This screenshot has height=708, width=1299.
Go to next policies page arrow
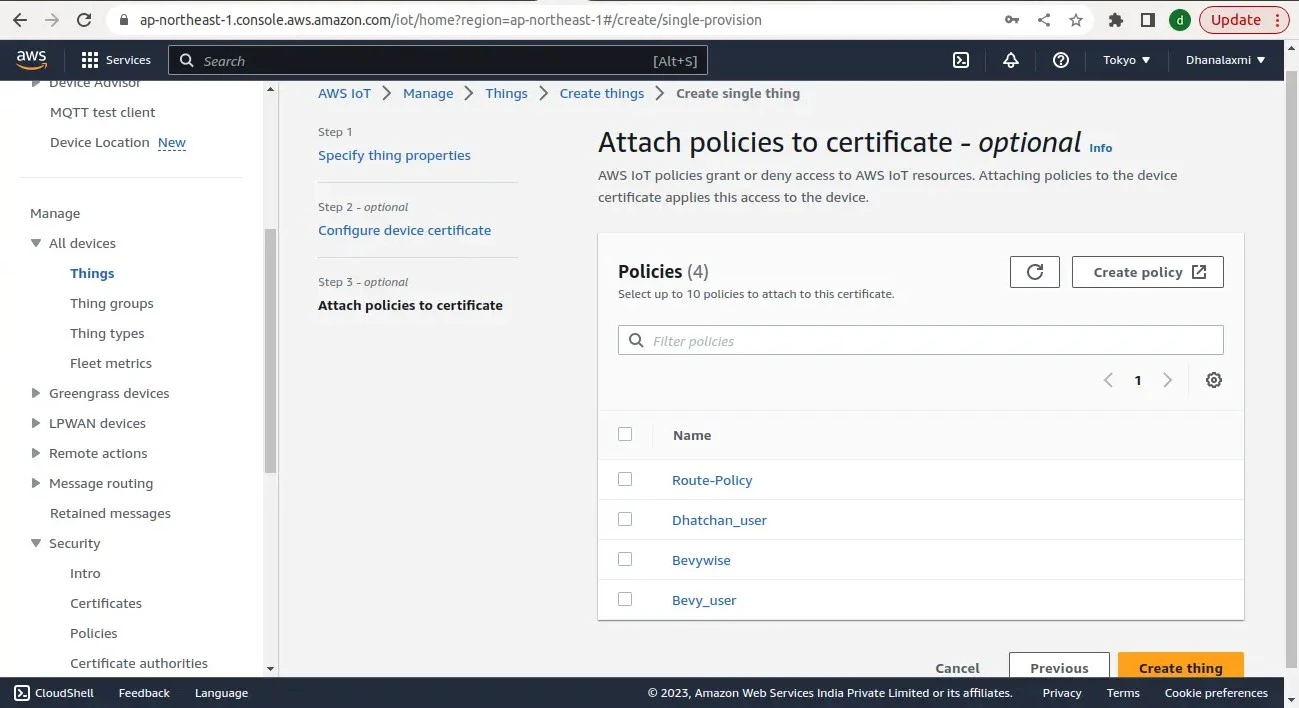pyautogui.click(x=1167, y=380)
